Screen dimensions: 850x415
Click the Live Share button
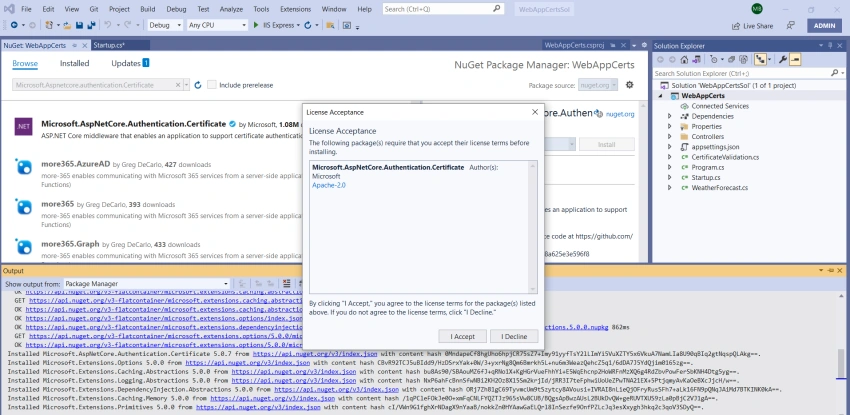[752, 26]
